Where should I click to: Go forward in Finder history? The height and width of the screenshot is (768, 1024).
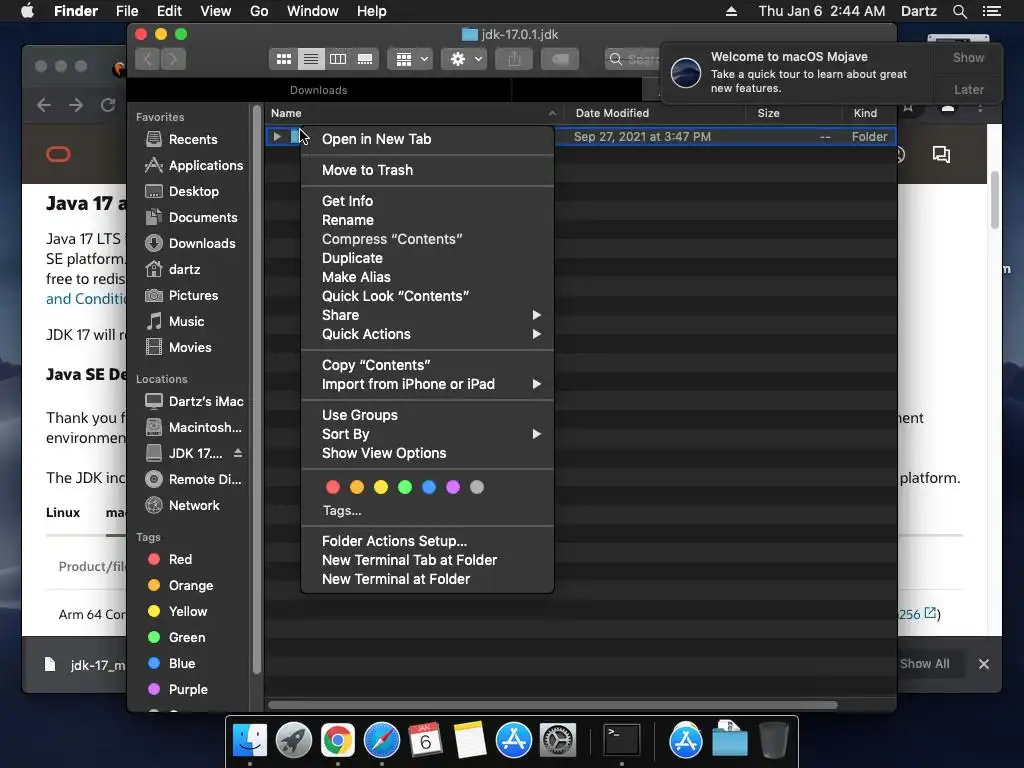coord(173,59)
